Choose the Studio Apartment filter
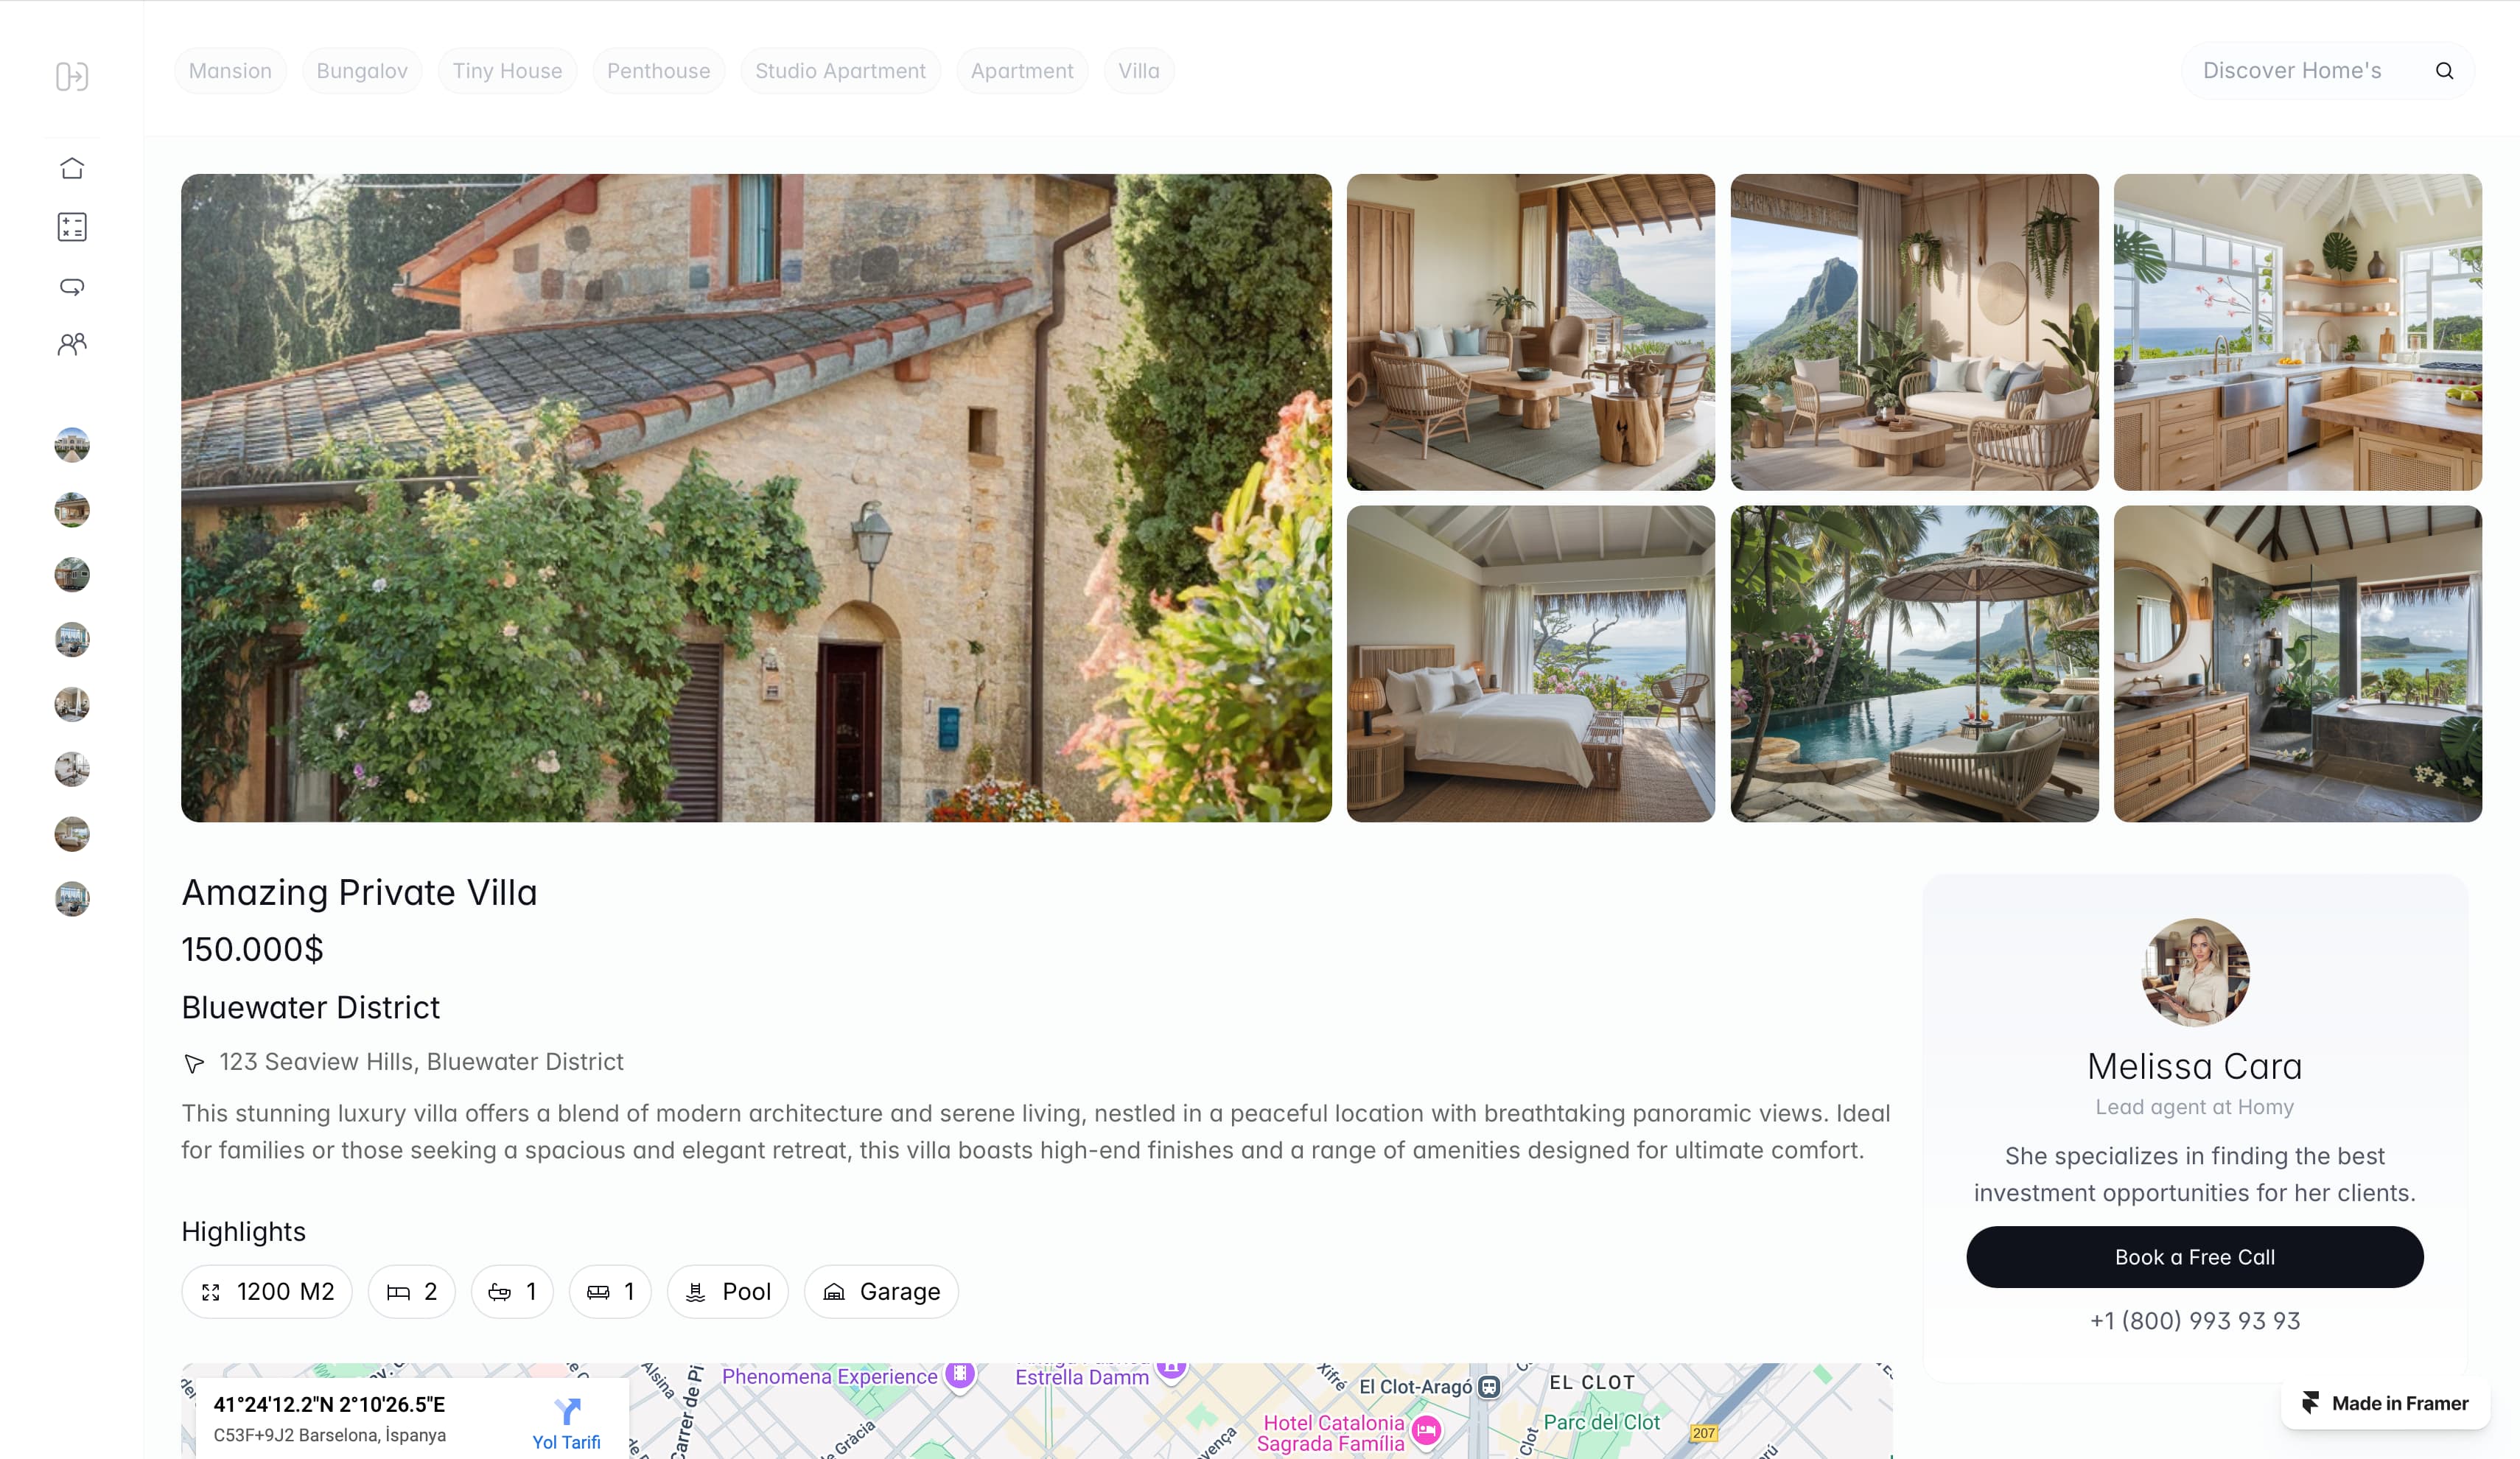This screenshot has width=2520, height=1459. pyautogui.click(x=840, y=71)
